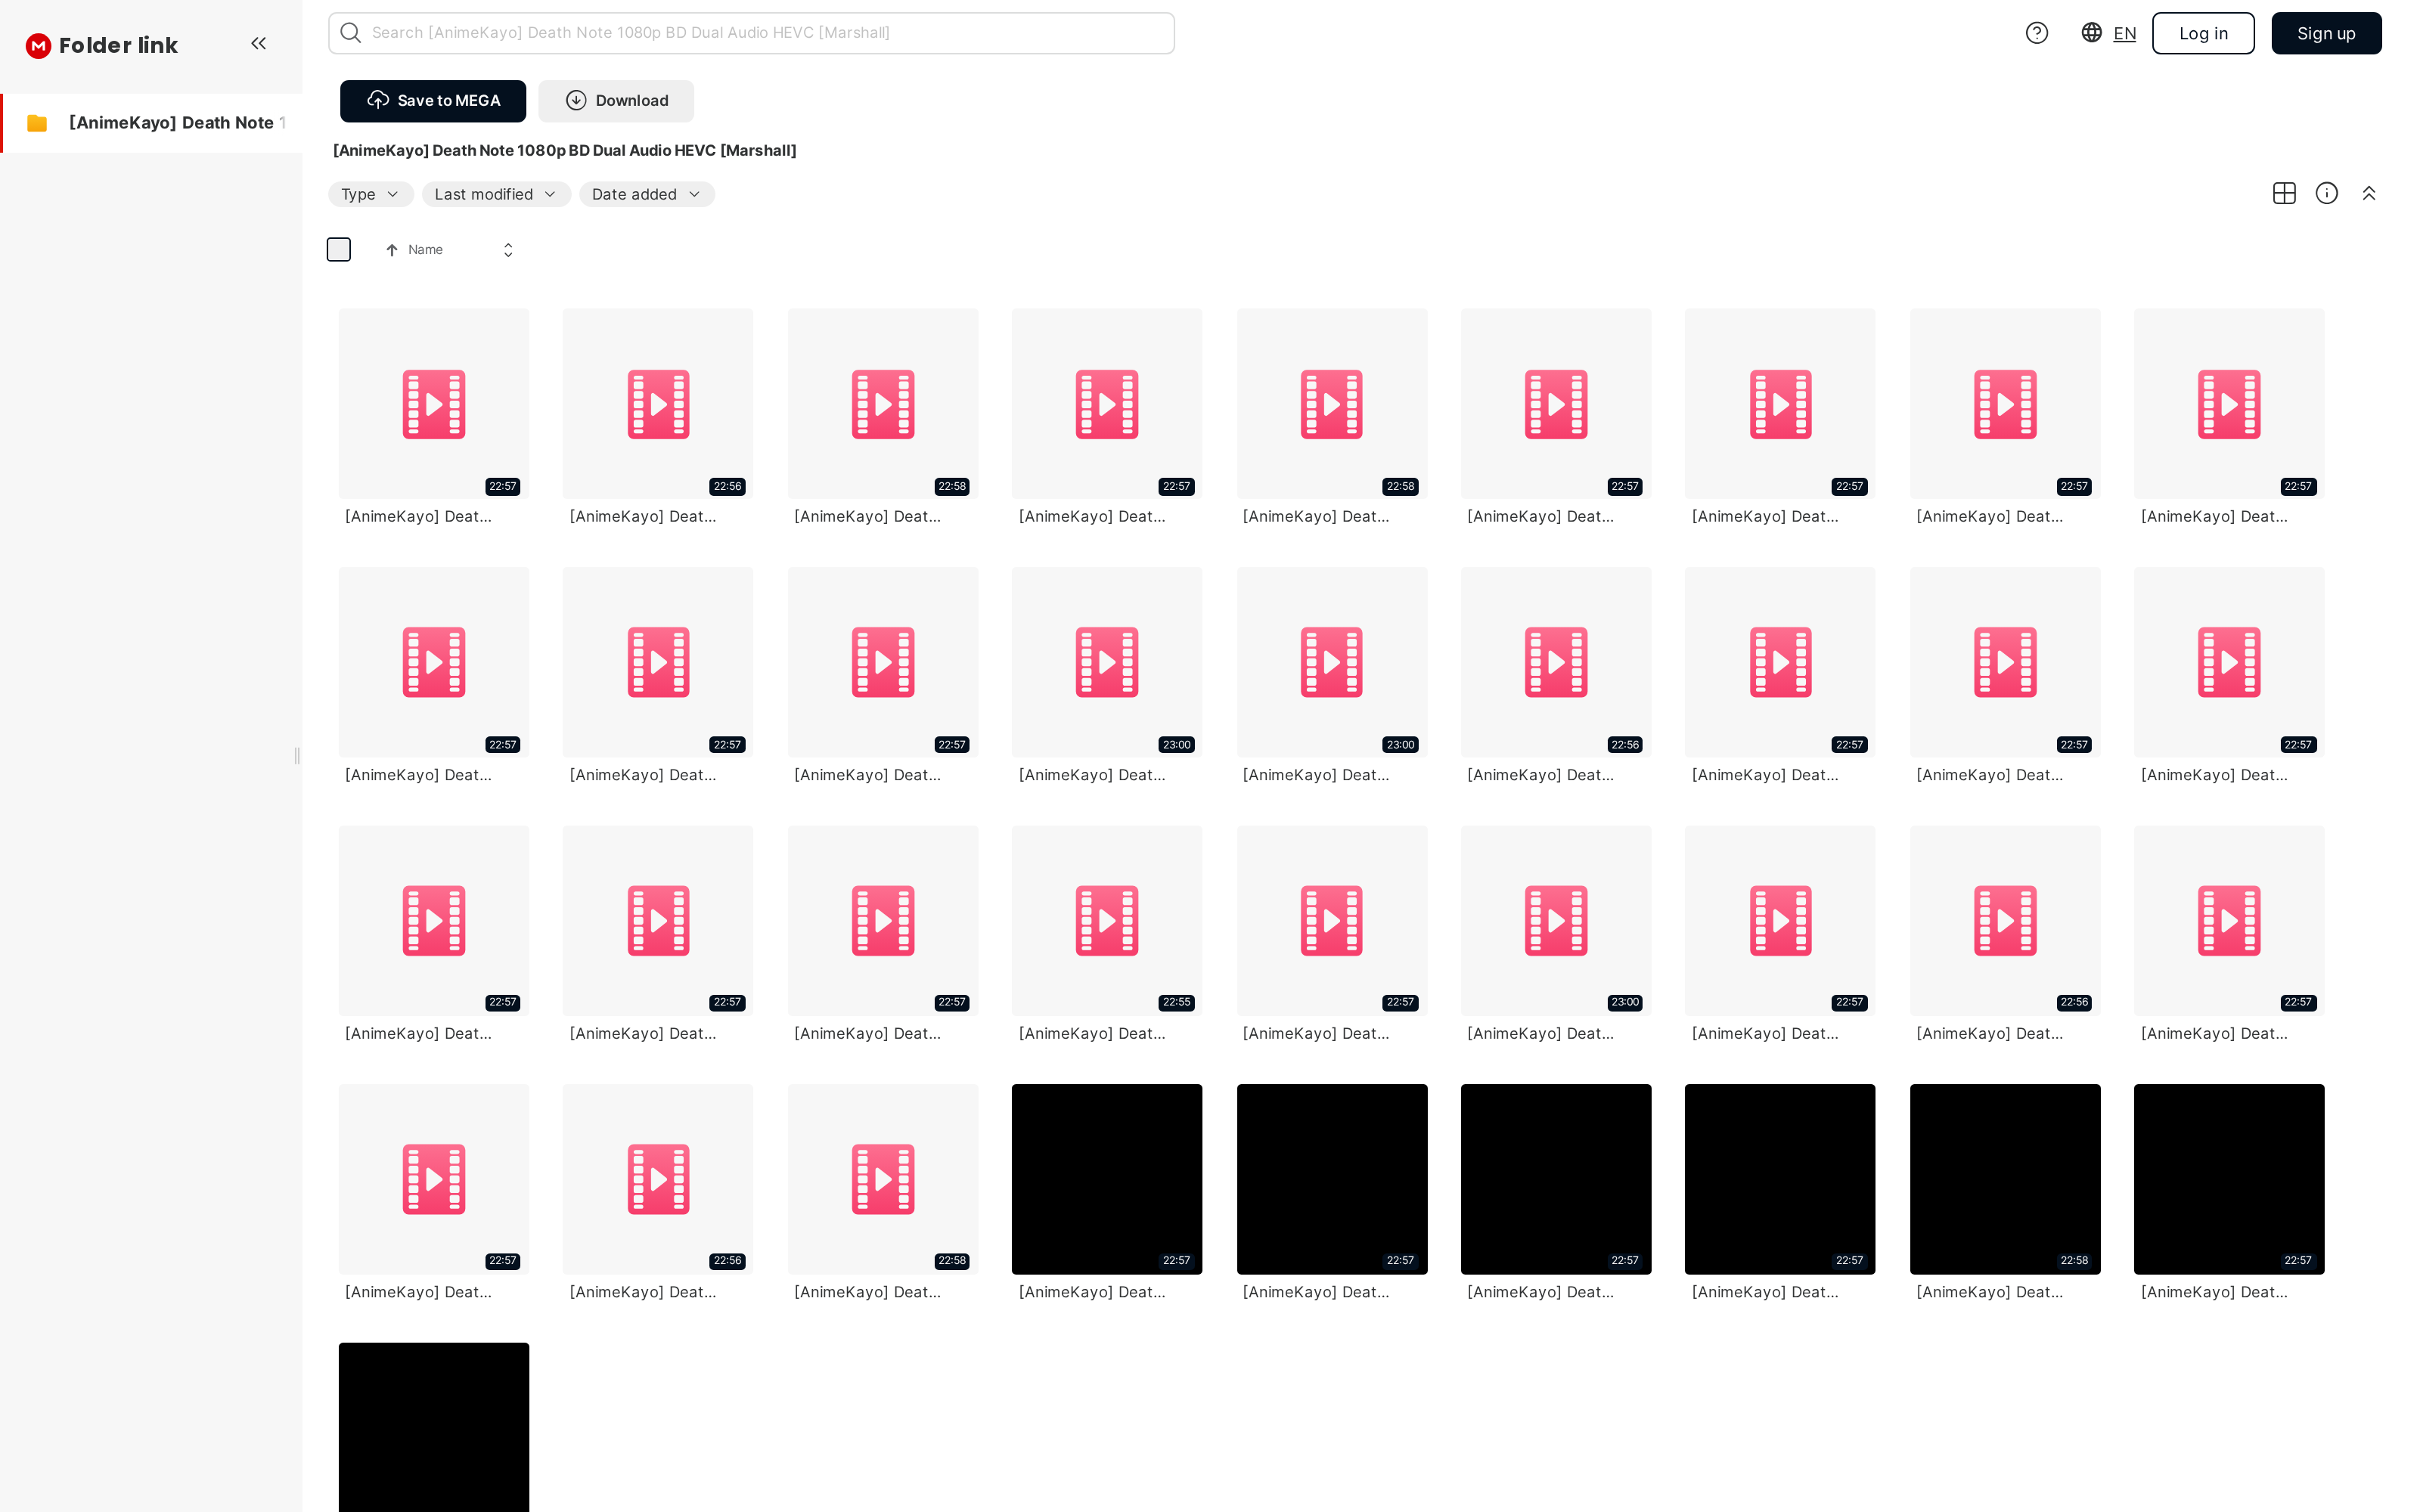Click the folder title '[AnimeKayo] Death Note 1080p BD Dual Audio HEVC [Marshall]'
The width and height of the screenshot is (2420, 1512).
click(564, 151)
